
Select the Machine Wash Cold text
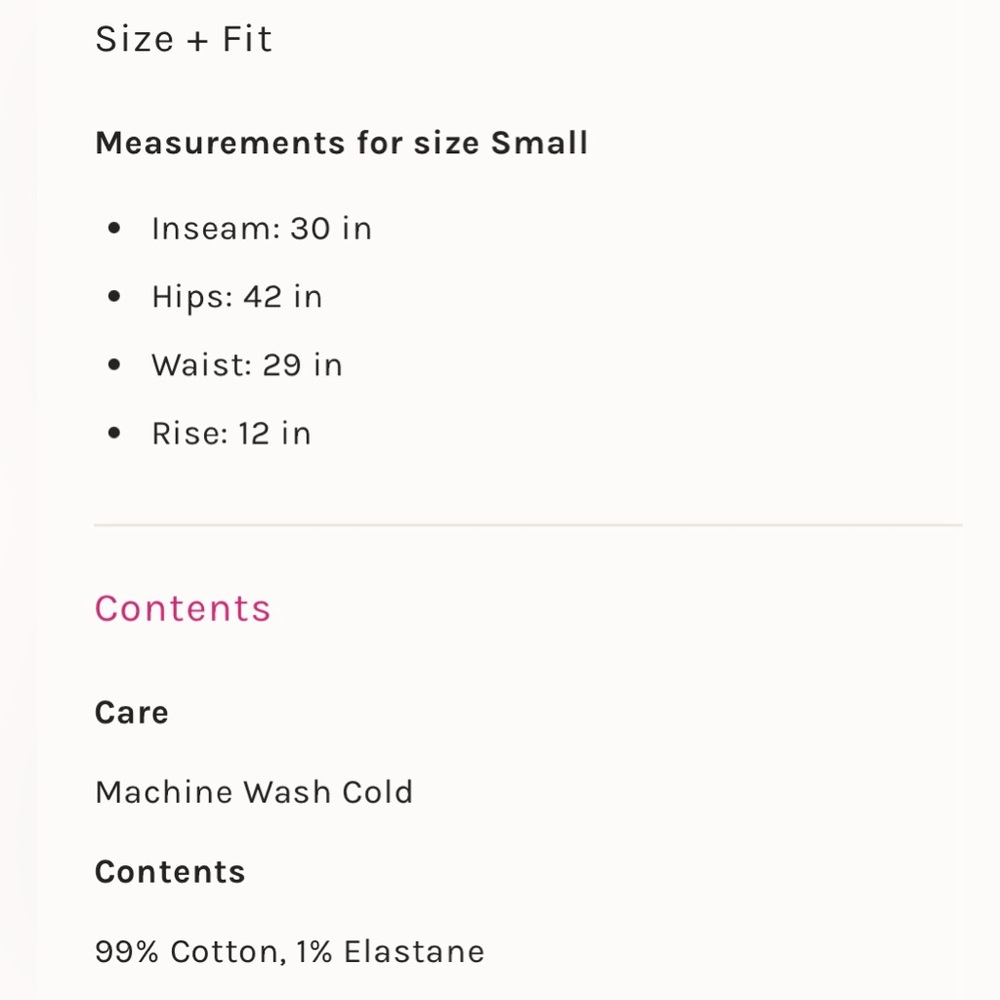pyautogui.click(x=254, y=792)
